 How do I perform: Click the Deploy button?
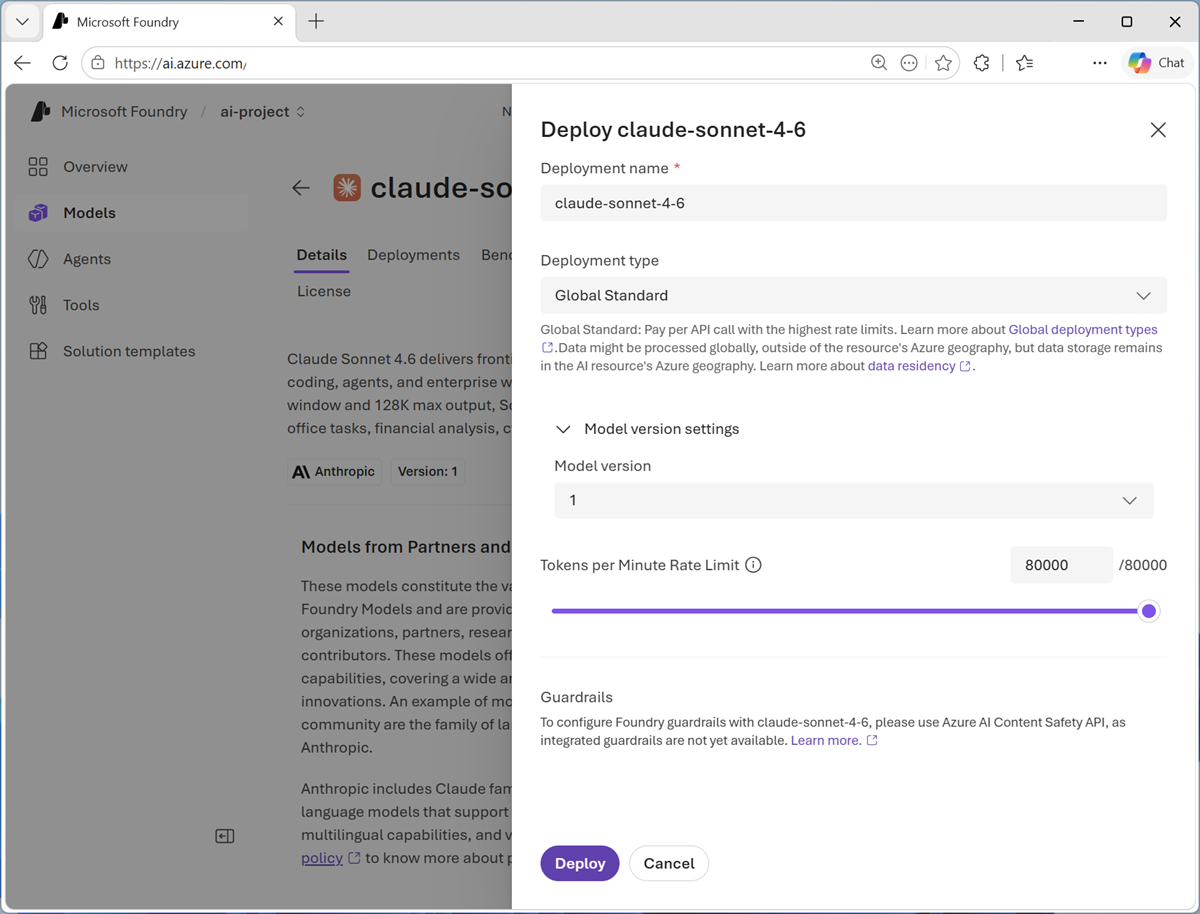coord(580,863)
